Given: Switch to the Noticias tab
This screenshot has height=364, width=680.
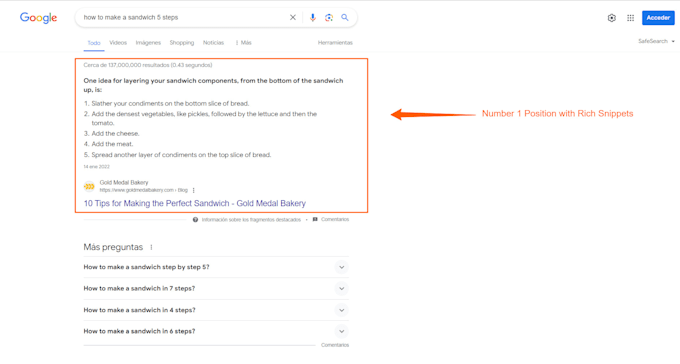Looking at the screenshot, I should pyautogui.click(x=213, y=43).
